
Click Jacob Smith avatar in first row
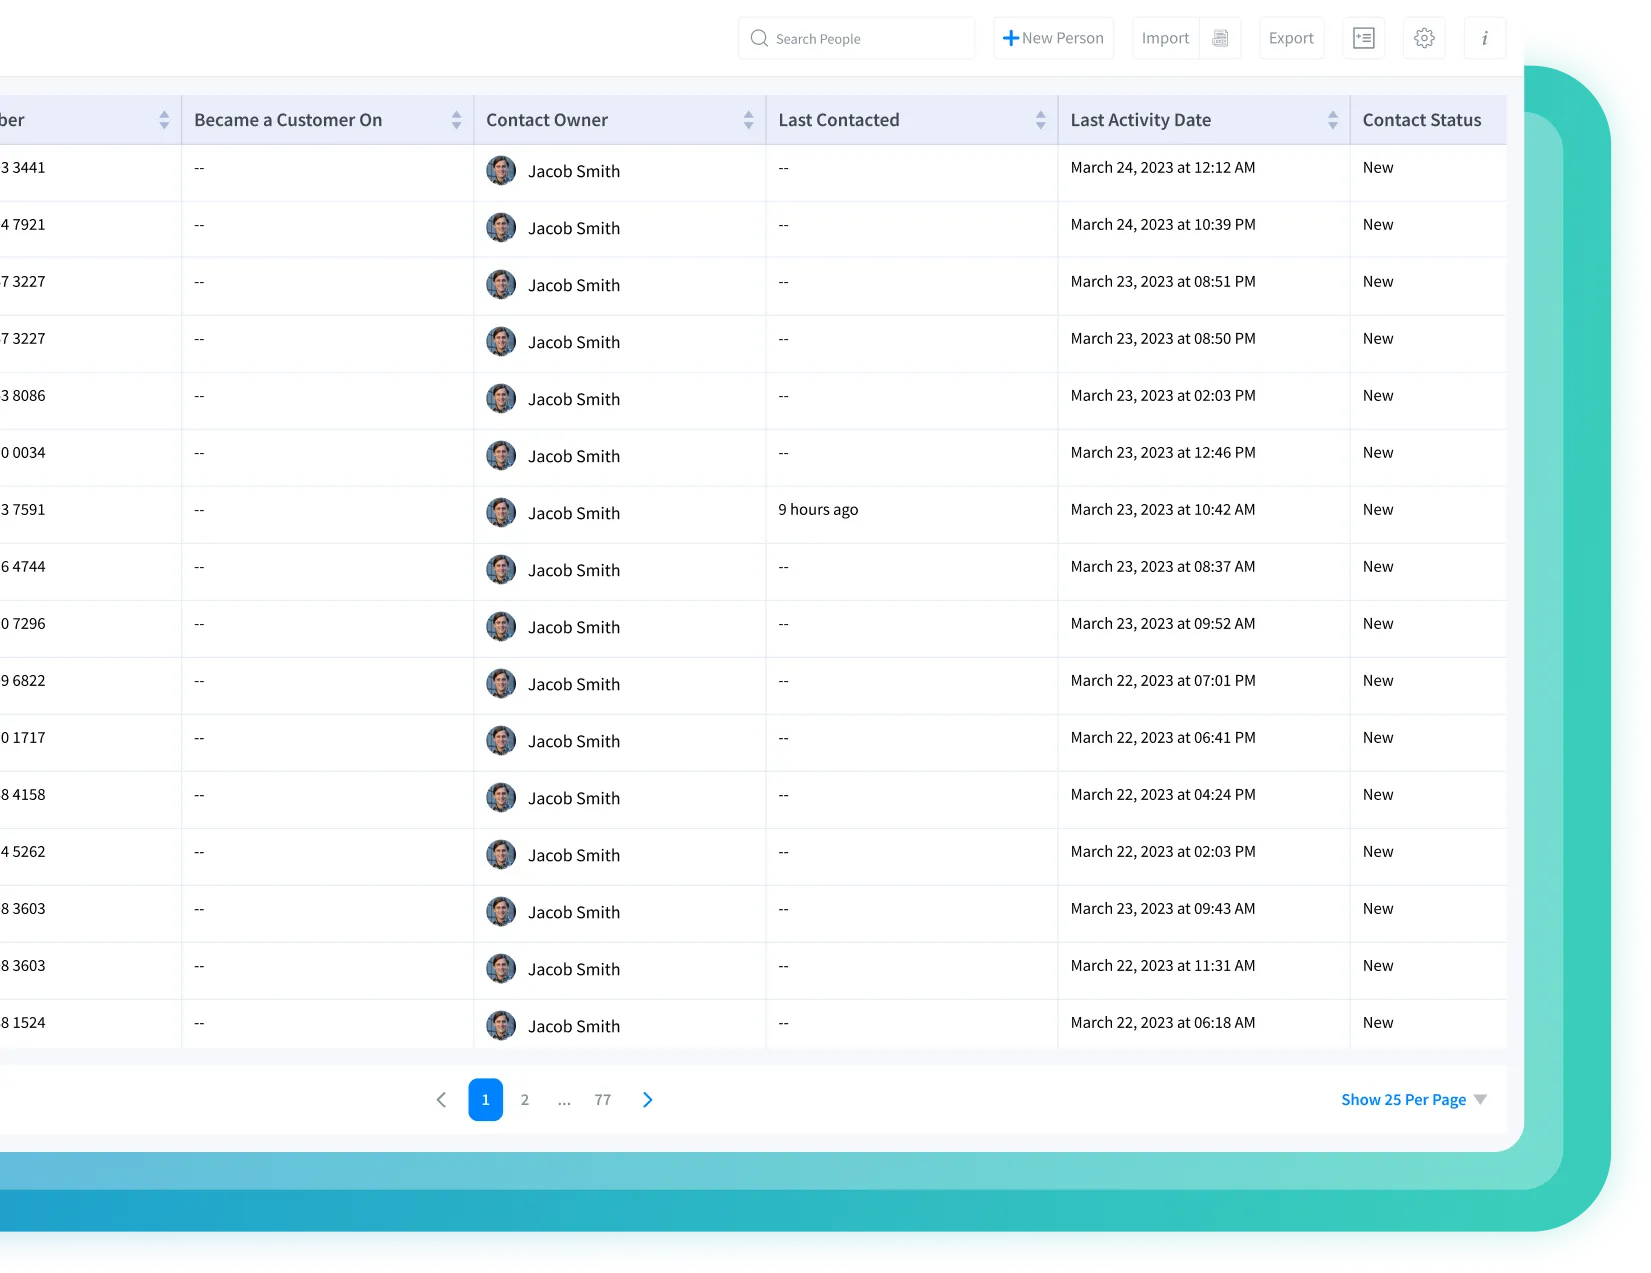(x=501, y=170)
